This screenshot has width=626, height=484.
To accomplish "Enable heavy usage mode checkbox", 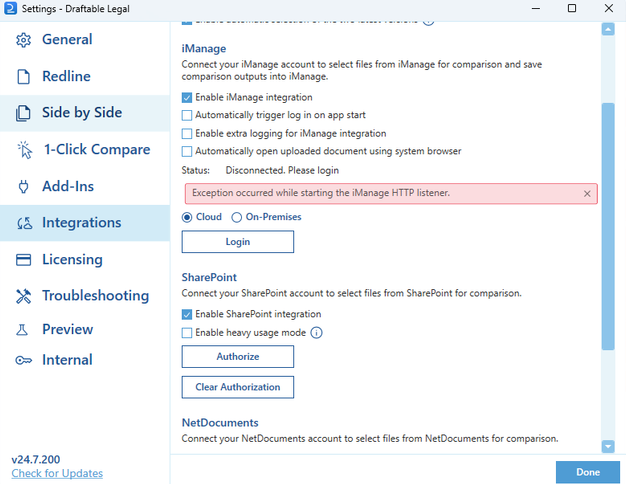I will point(186,333).
